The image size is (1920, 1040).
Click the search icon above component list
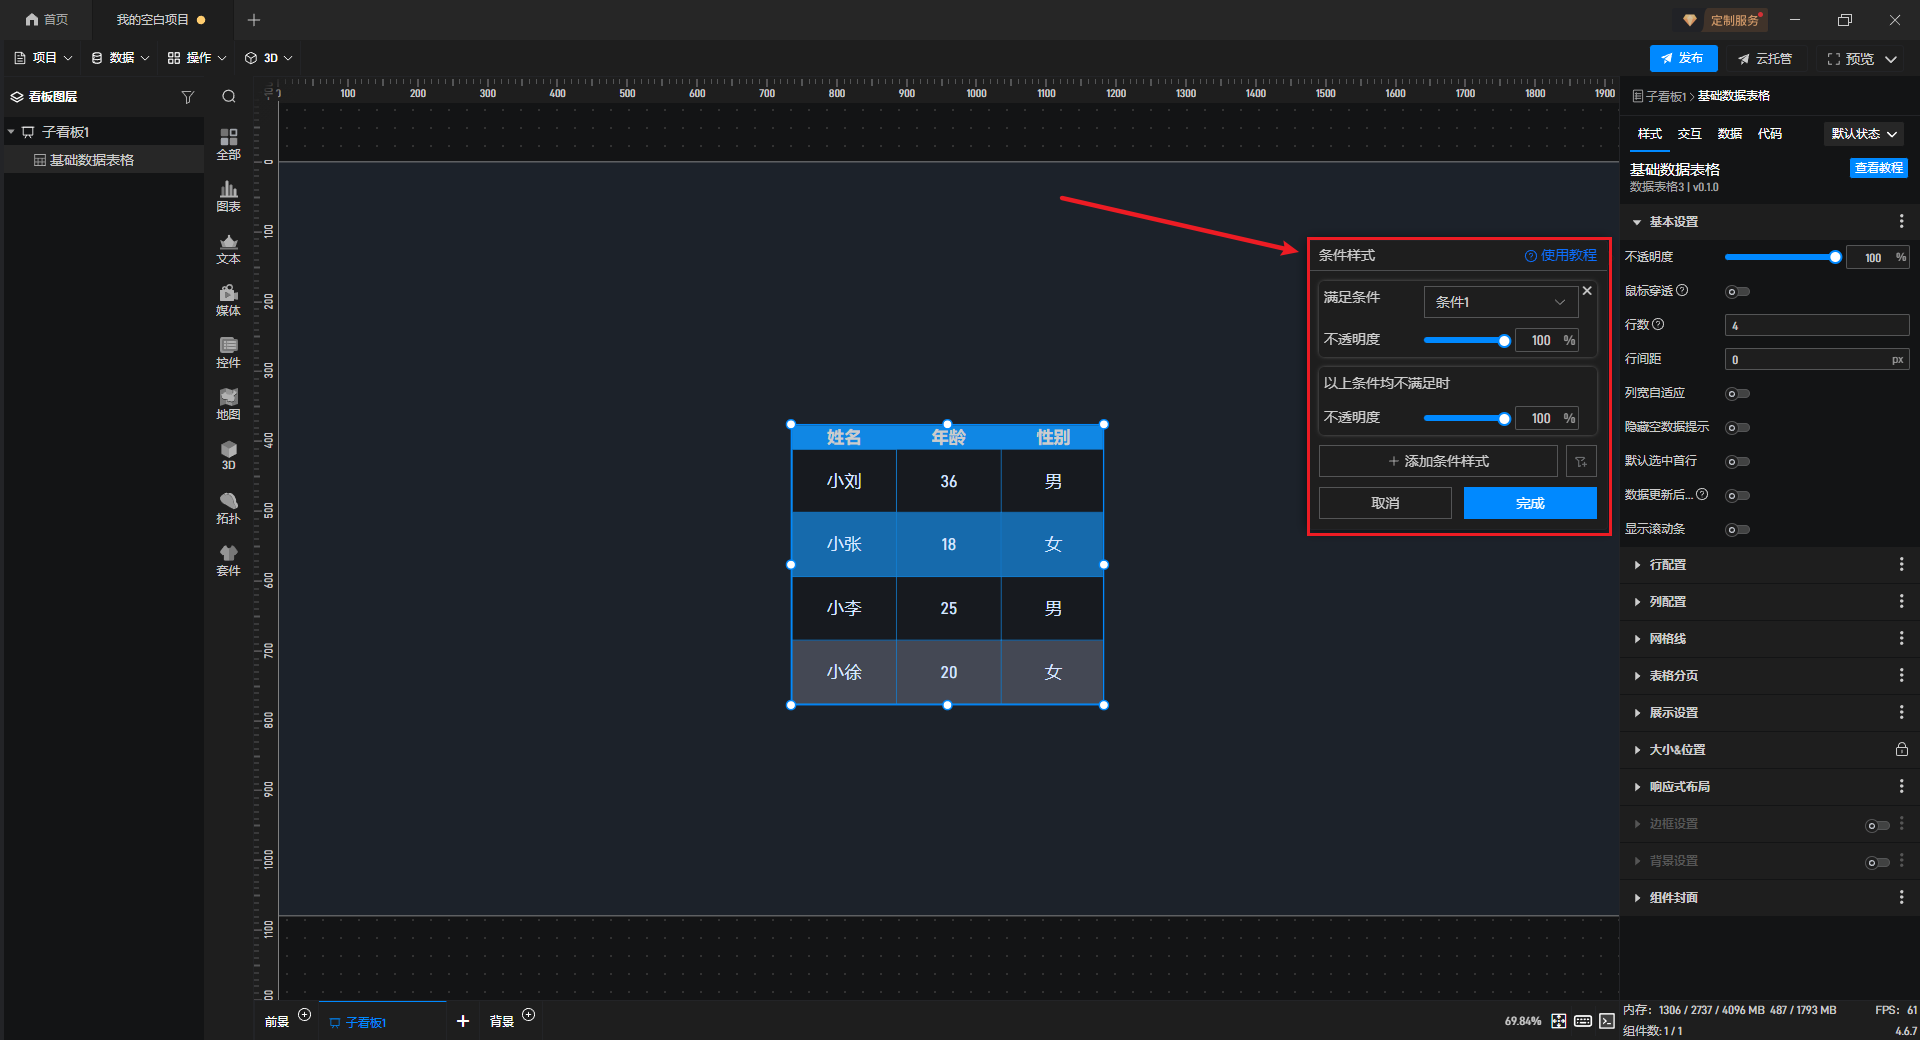[229, 97]
